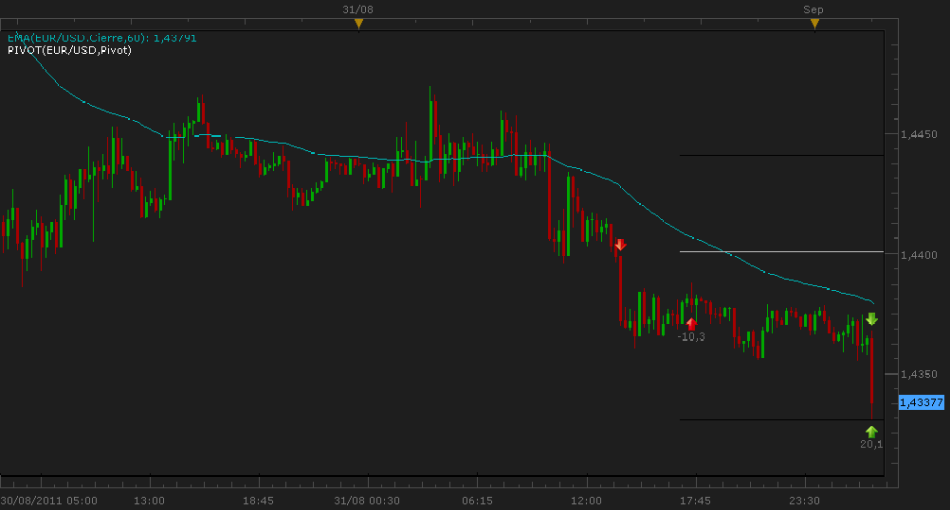This screenshot has height=510, width=950.
Task: Click the 20,1 trade result label
Action: (x=871, y=444)
